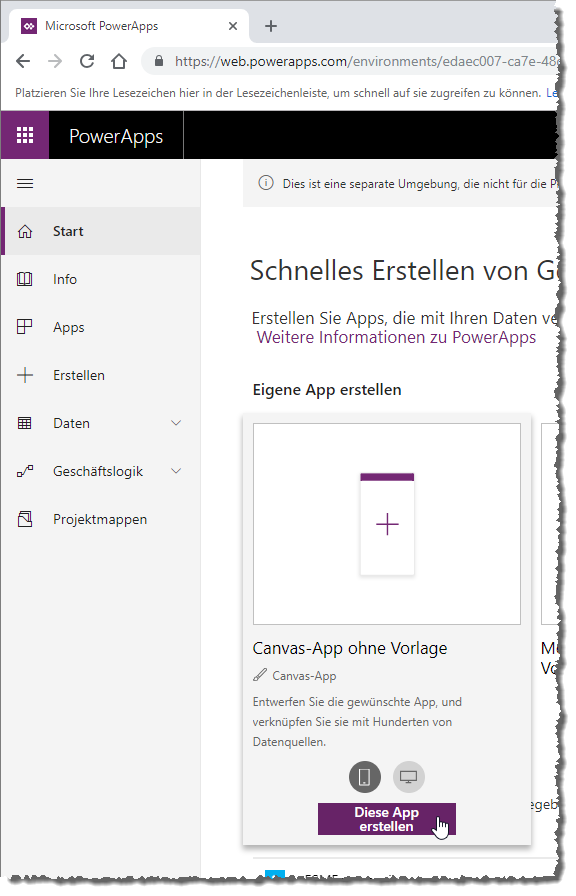This screenshot has width=576, height=896.
Task: Open Projektmappen in the left navigation
Action: [x=101, y=519]
